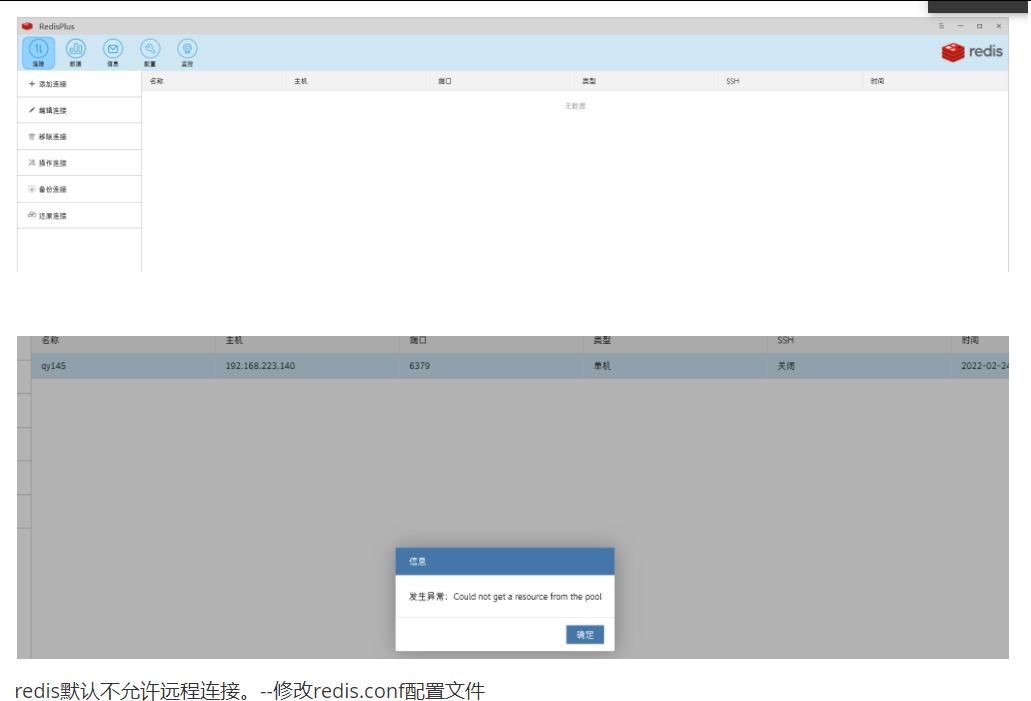Click the RedisPlus title bar hamburger menu icon
Screen dimensions: 1031x701
(x=941, y=26)
